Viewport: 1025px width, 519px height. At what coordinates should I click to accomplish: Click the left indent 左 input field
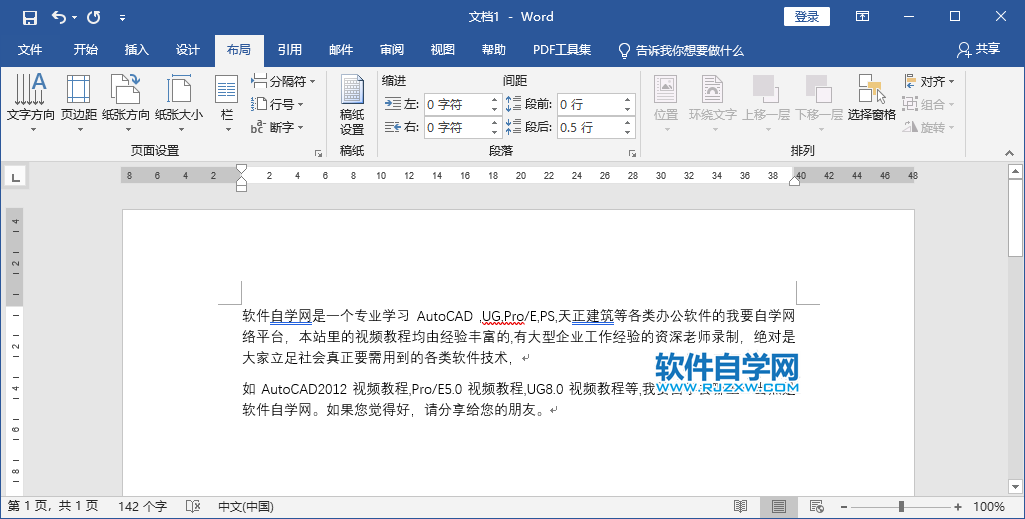[456, 105]
